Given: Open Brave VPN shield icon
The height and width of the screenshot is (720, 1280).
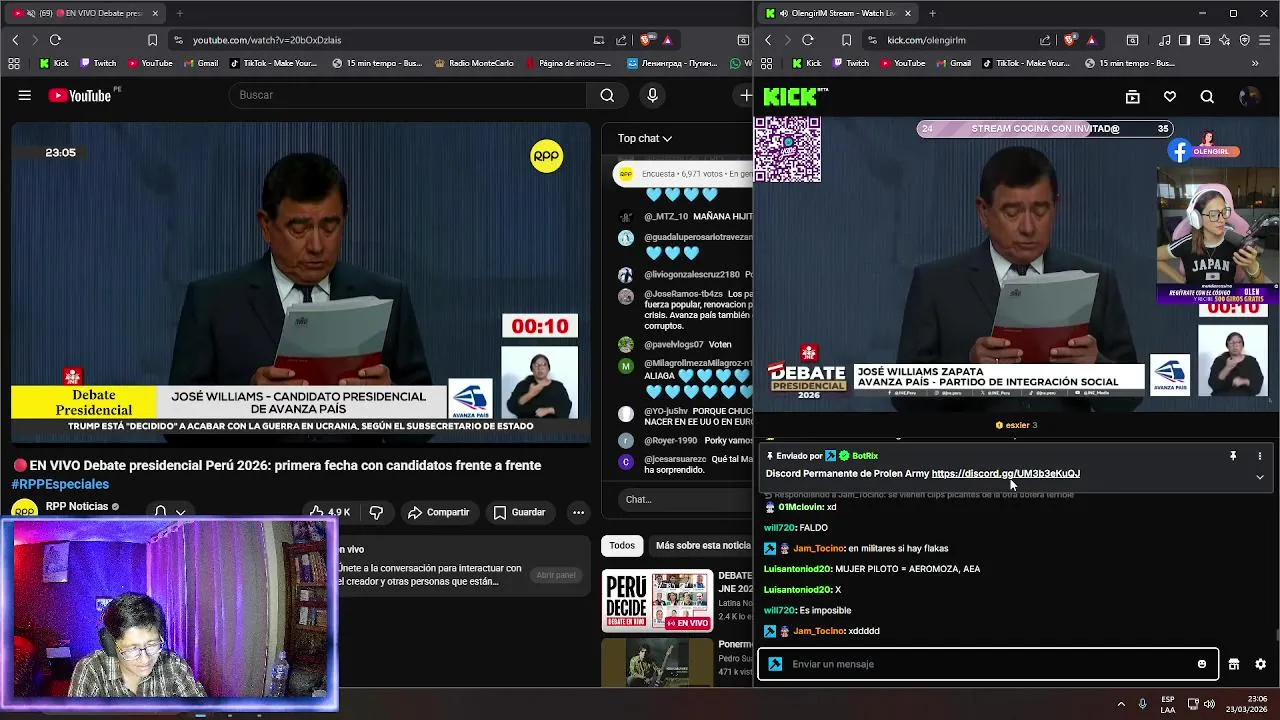Looking at the screenshot, I should 1245,40.
